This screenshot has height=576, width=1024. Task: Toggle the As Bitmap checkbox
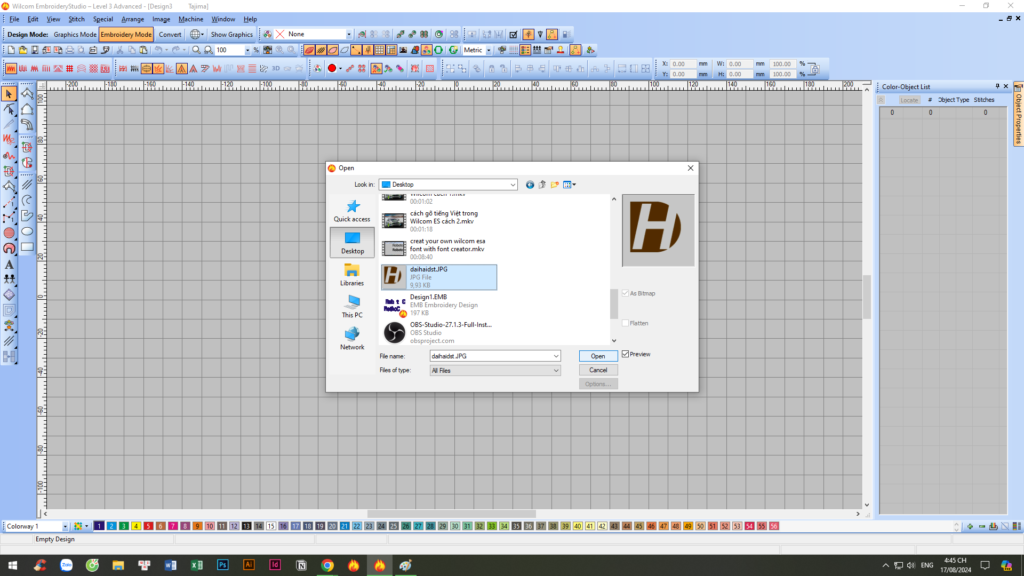[626, 293]
